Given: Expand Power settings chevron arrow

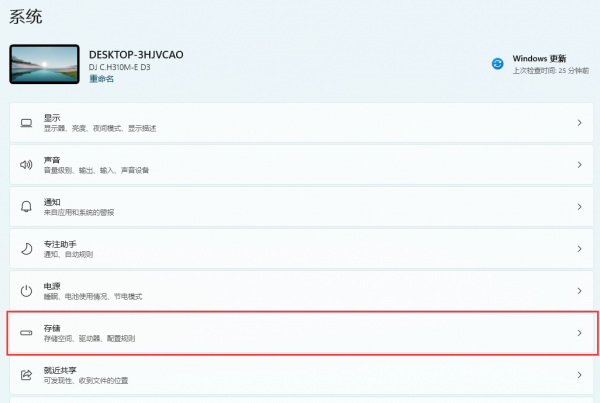Looking at the screenshot, I should click(579, 291).
